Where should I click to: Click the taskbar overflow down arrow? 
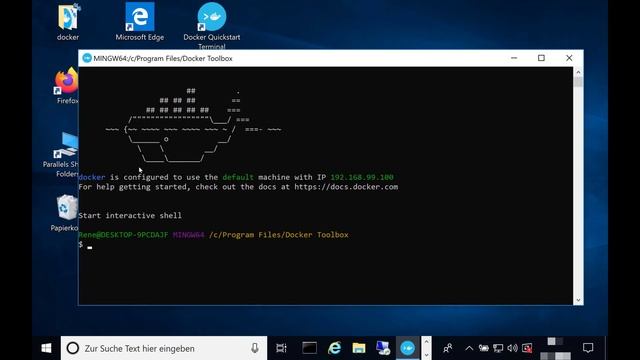point(427,355)
